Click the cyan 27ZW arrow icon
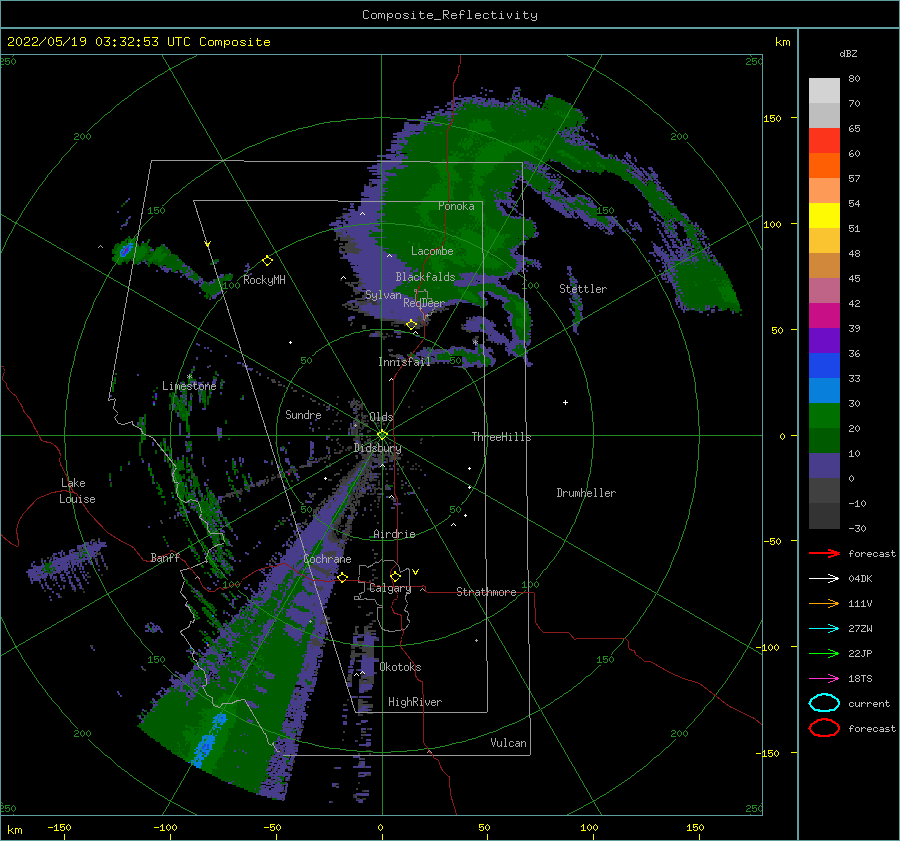Image resolution: width=900 pixels, height=841 pixels. point(824,629)
